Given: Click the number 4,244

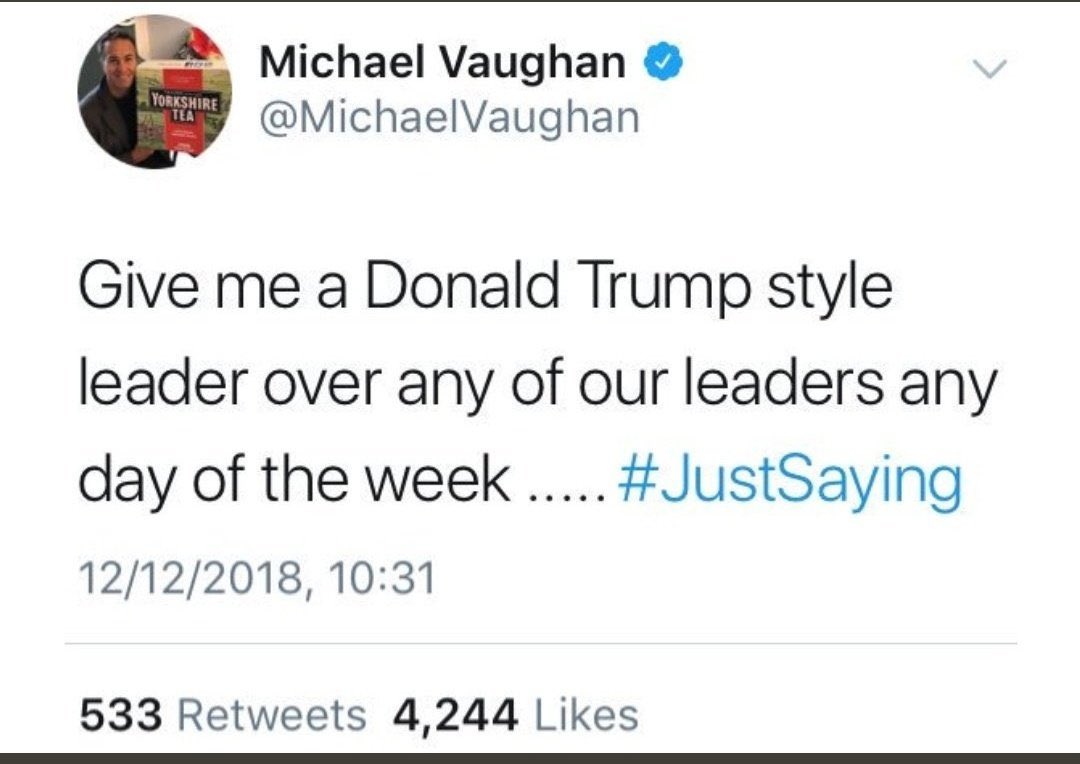Looking at the screenshot, I should (x=455, y=716).
